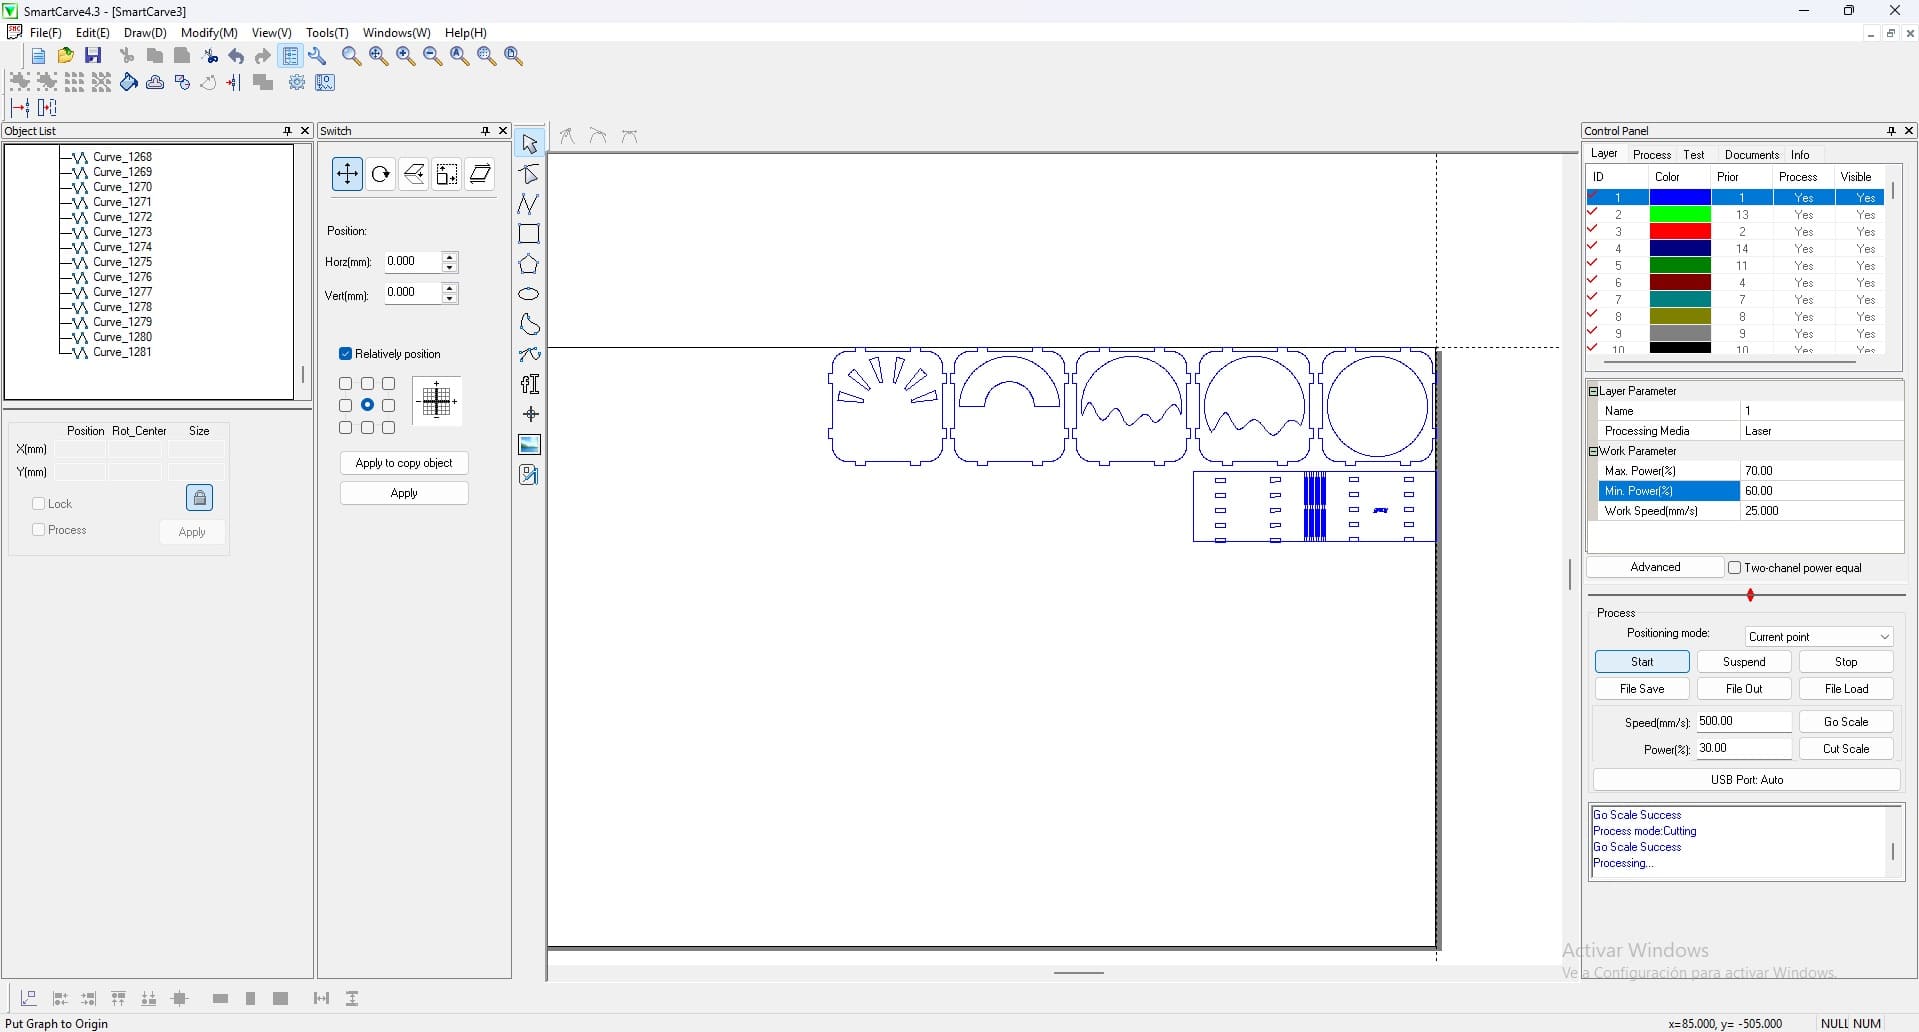Switch to the move transform mode
This screenshot has width=1919, height=1032.
347,174
